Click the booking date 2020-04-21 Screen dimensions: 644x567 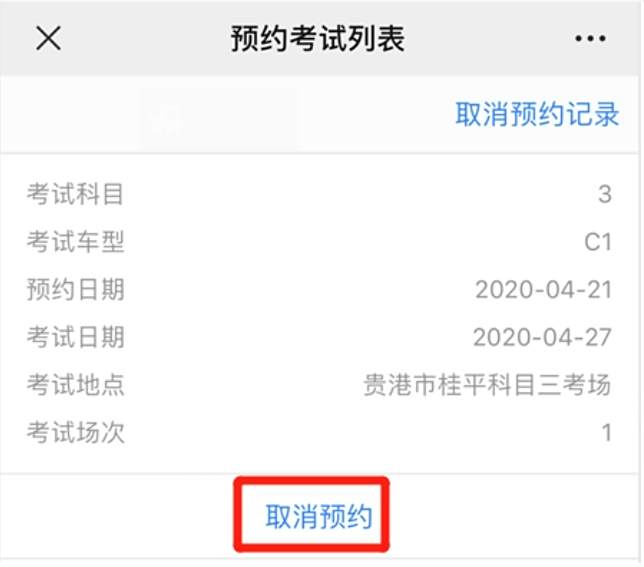click(543, 289)
